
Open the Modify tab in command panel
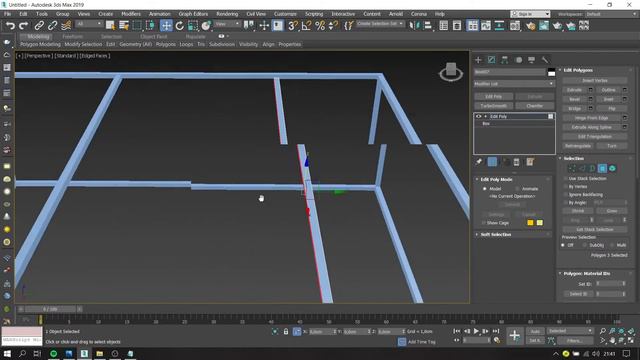[491, 60]
